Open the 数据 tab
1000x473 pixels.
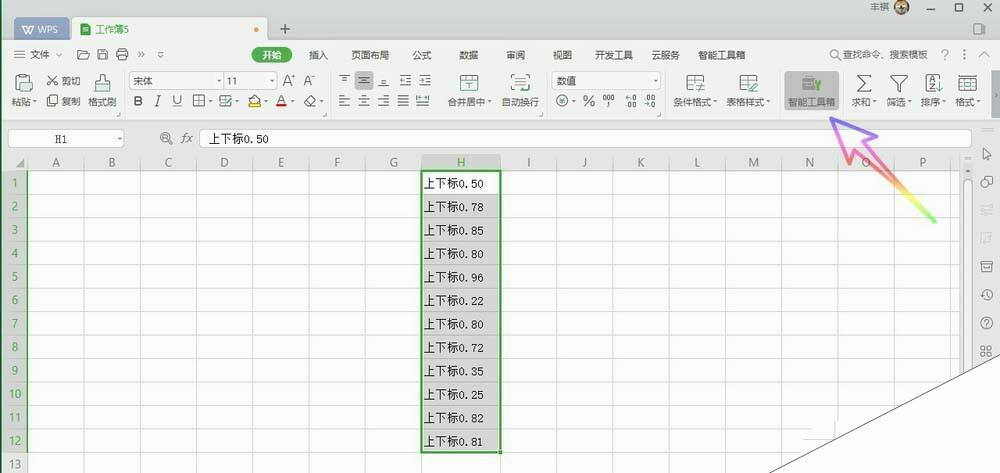click(x=469, y=55)
